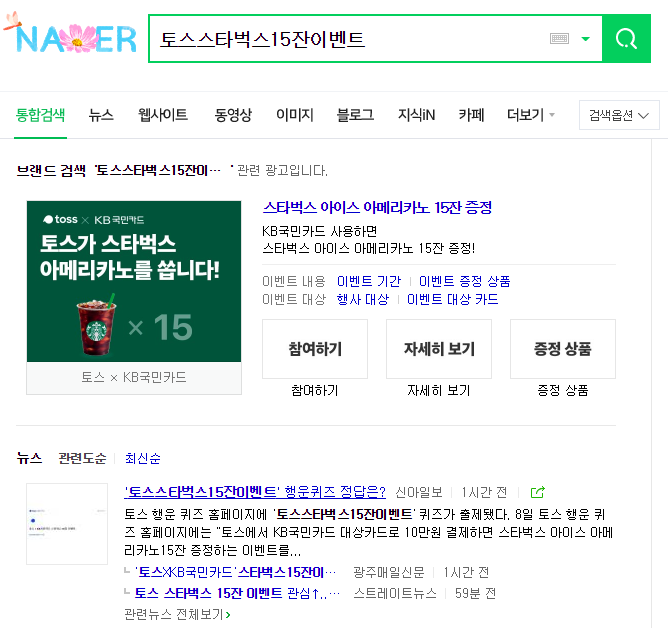Click the 참여하기 box button
This screenshot has width=668, height=628.
coord(315,349)
